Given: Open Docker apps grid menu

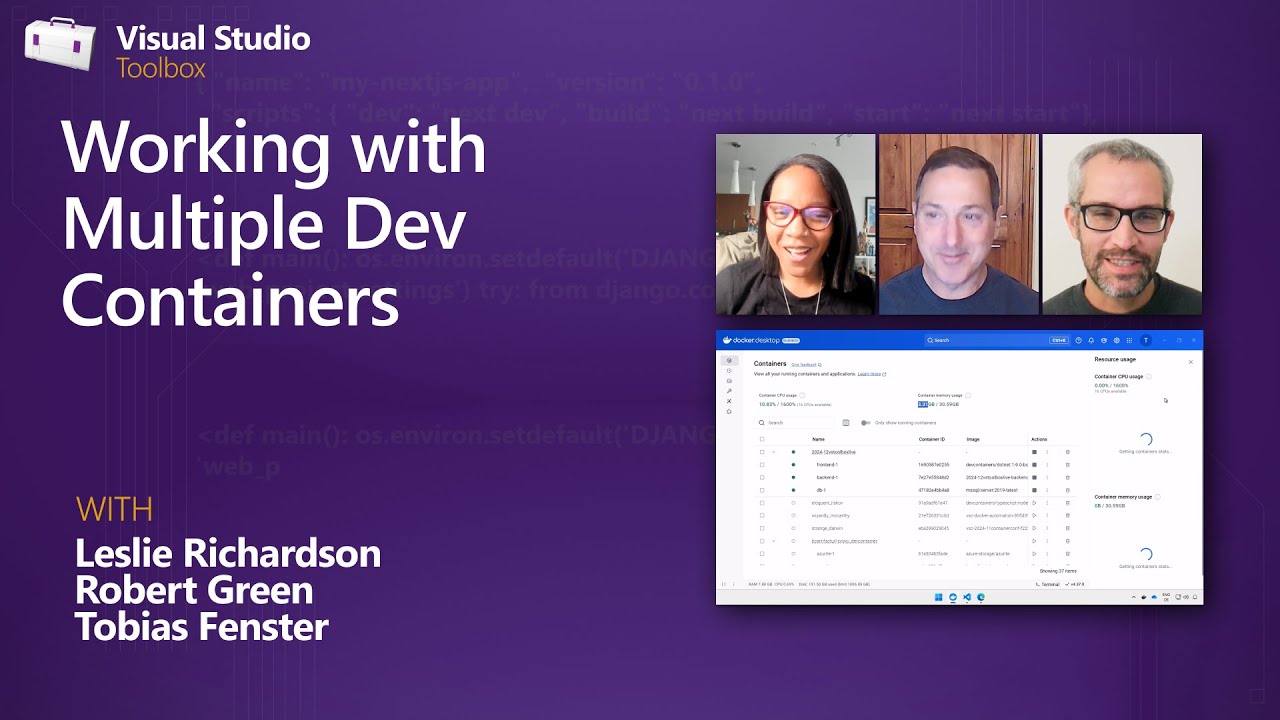Looking at the screenshot, I should 1130,340.
